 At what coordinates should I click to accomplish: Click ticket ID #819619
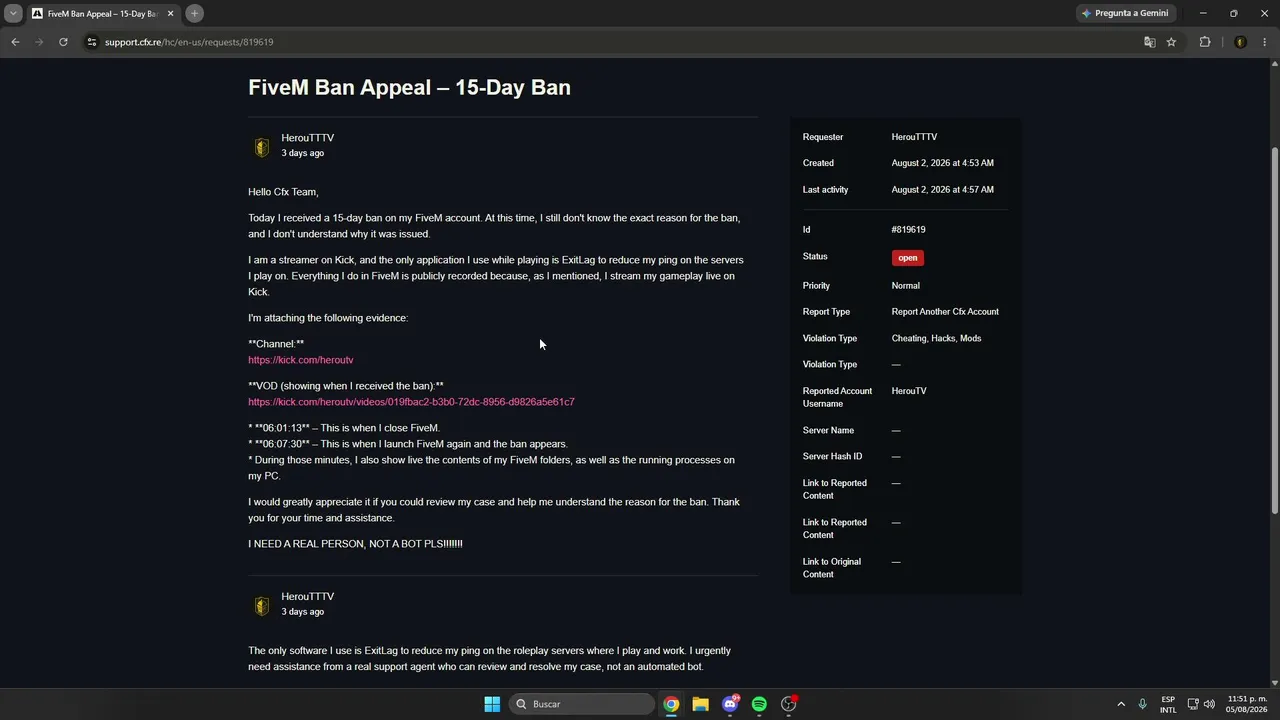tap(908, 230)
